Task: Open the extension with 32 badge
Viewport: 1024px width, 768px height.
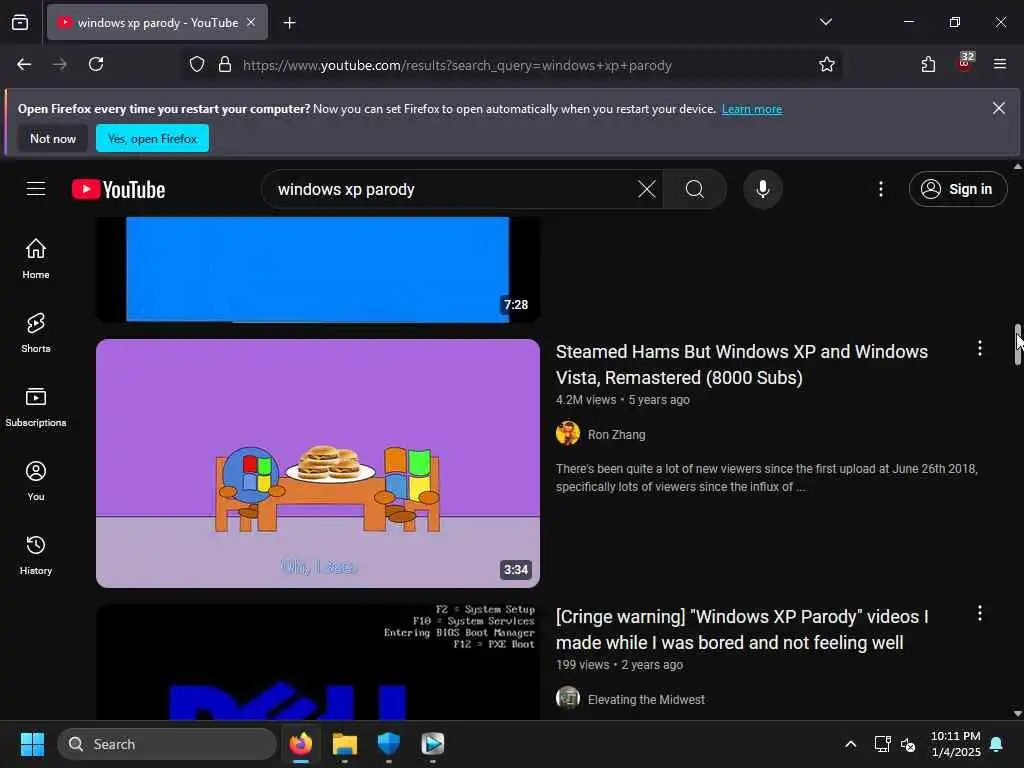Action: (965, 63)
